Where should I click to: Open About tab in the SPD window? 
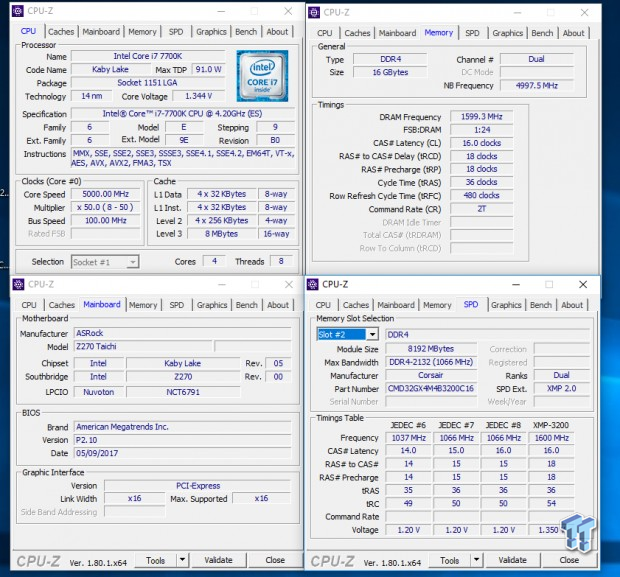572,305
